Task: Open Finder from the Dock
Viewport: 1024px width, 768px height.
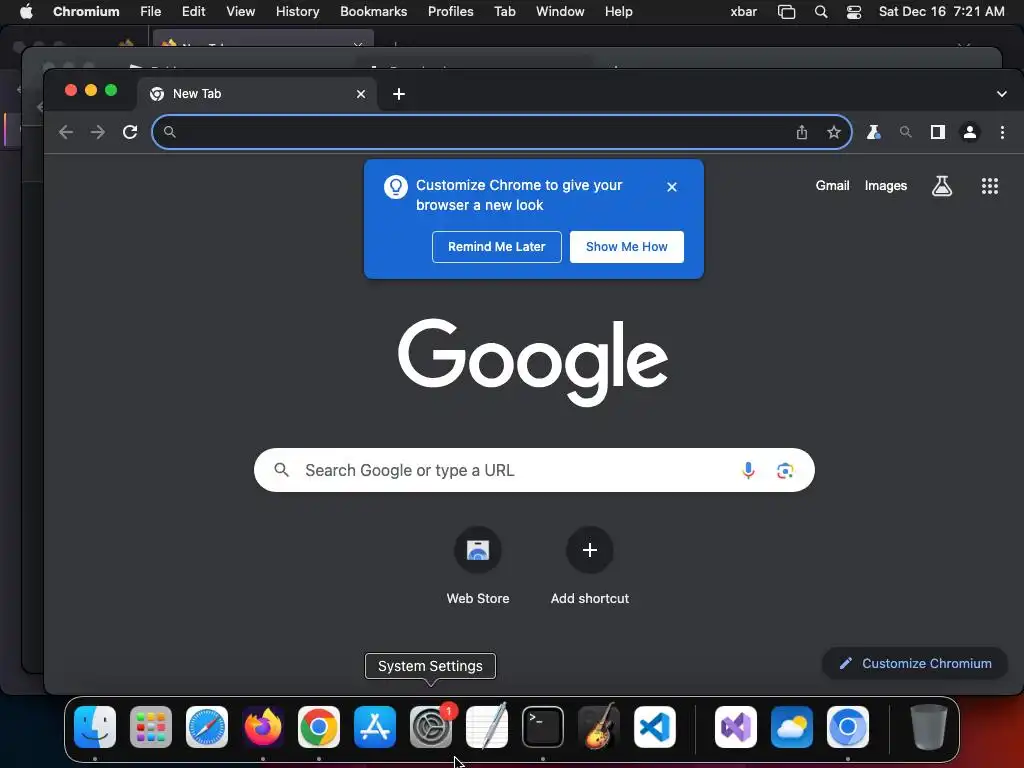Action: (95, 727)
